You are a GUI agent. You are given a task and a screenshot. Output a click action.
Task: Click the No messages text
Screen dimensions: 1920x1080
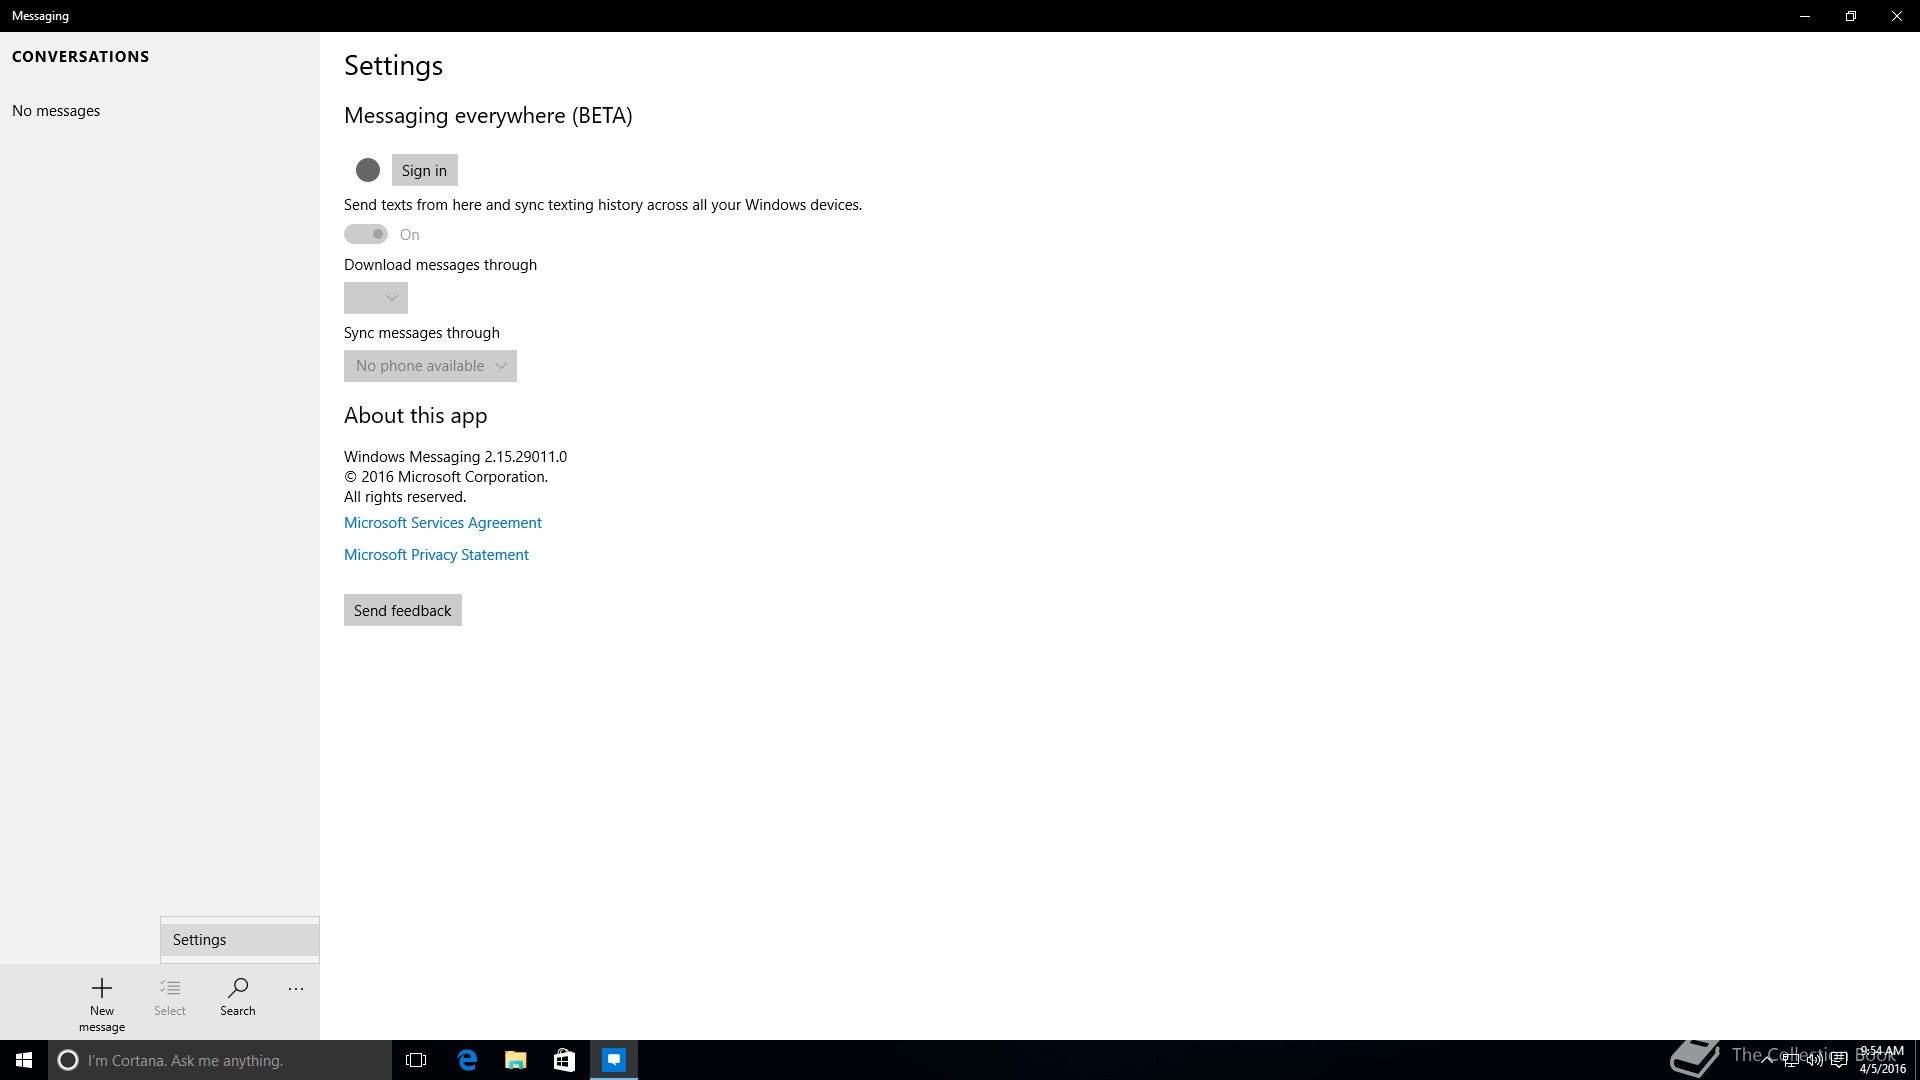click(56, 111)
